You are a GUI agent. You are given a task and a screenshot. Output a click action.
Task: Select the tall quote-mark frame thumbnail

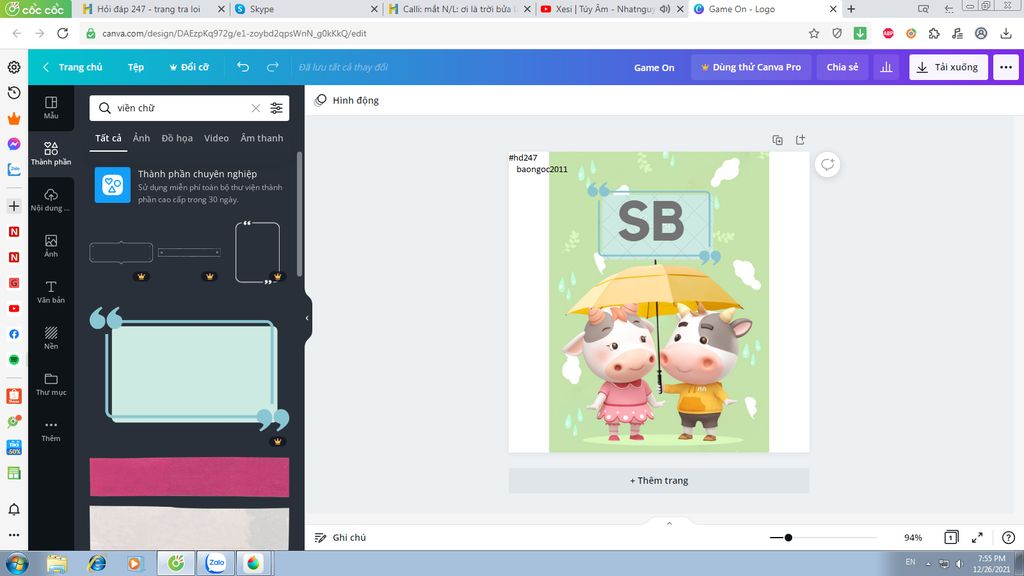click(258, 253)
